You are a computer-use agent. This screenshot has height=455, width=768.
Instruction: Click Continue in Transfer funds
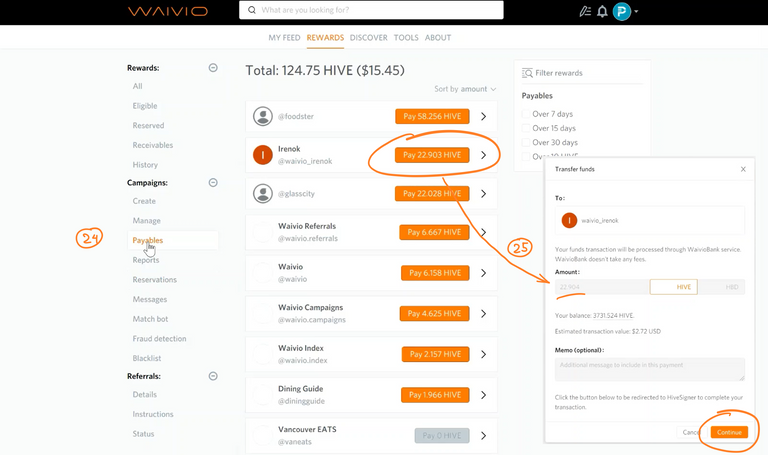coord(729,432)
